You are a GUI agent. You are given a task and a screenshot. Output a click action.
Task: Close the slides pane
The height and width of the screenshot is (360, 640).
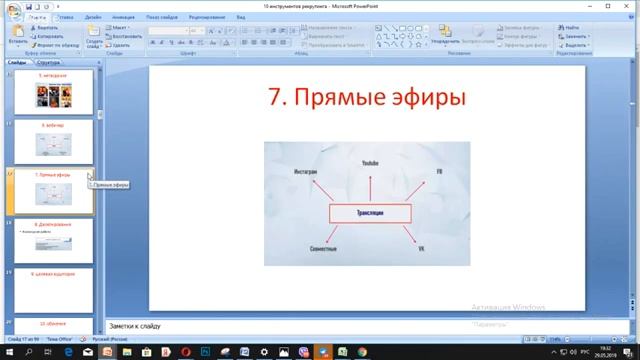99,62
